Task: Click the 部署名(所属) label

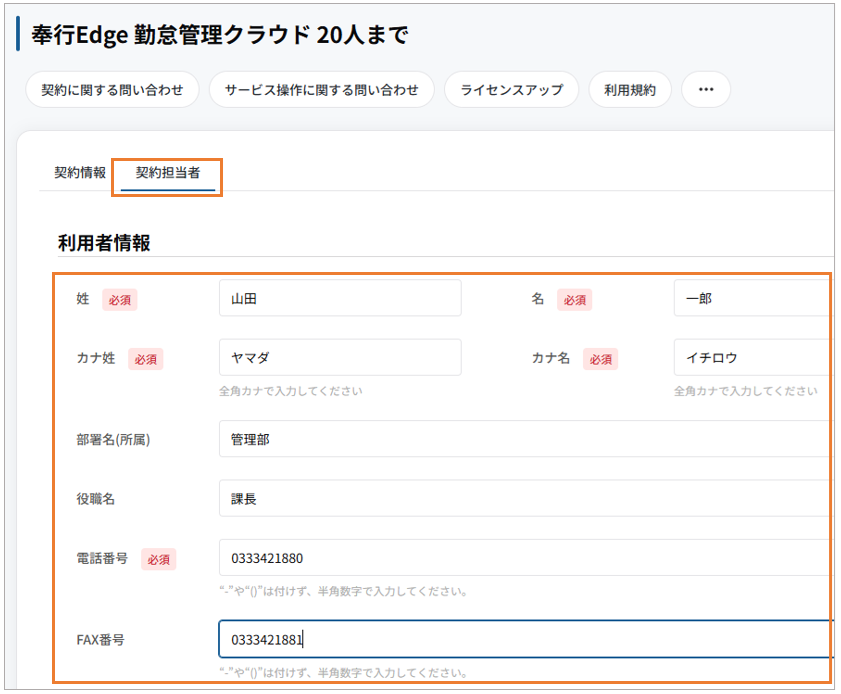Action: (113, 440)
